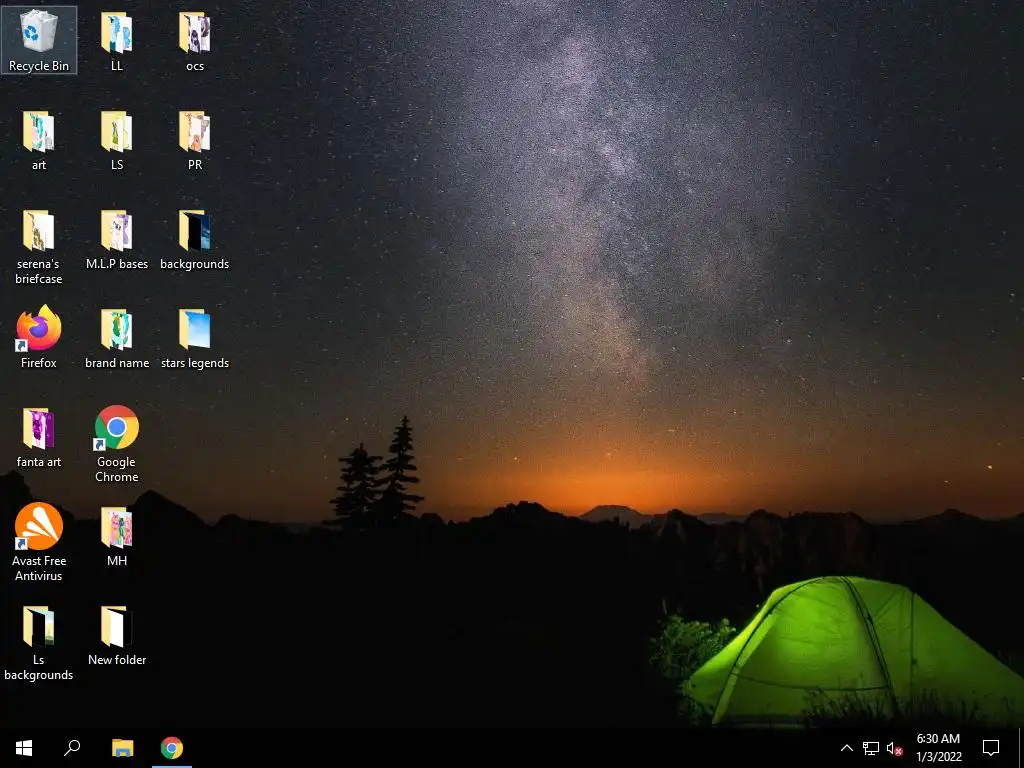Screen dimensions: 1024x768
Task: Click the backgrounds folder icon
Action: (x=195, y=238)
